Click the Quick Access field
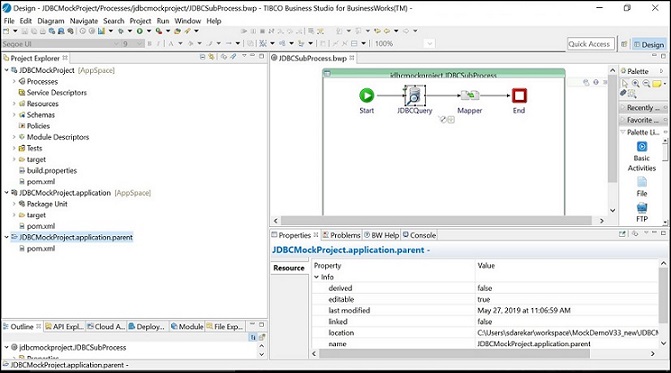This screenshot has height=373, width=671. click(591, 44)
